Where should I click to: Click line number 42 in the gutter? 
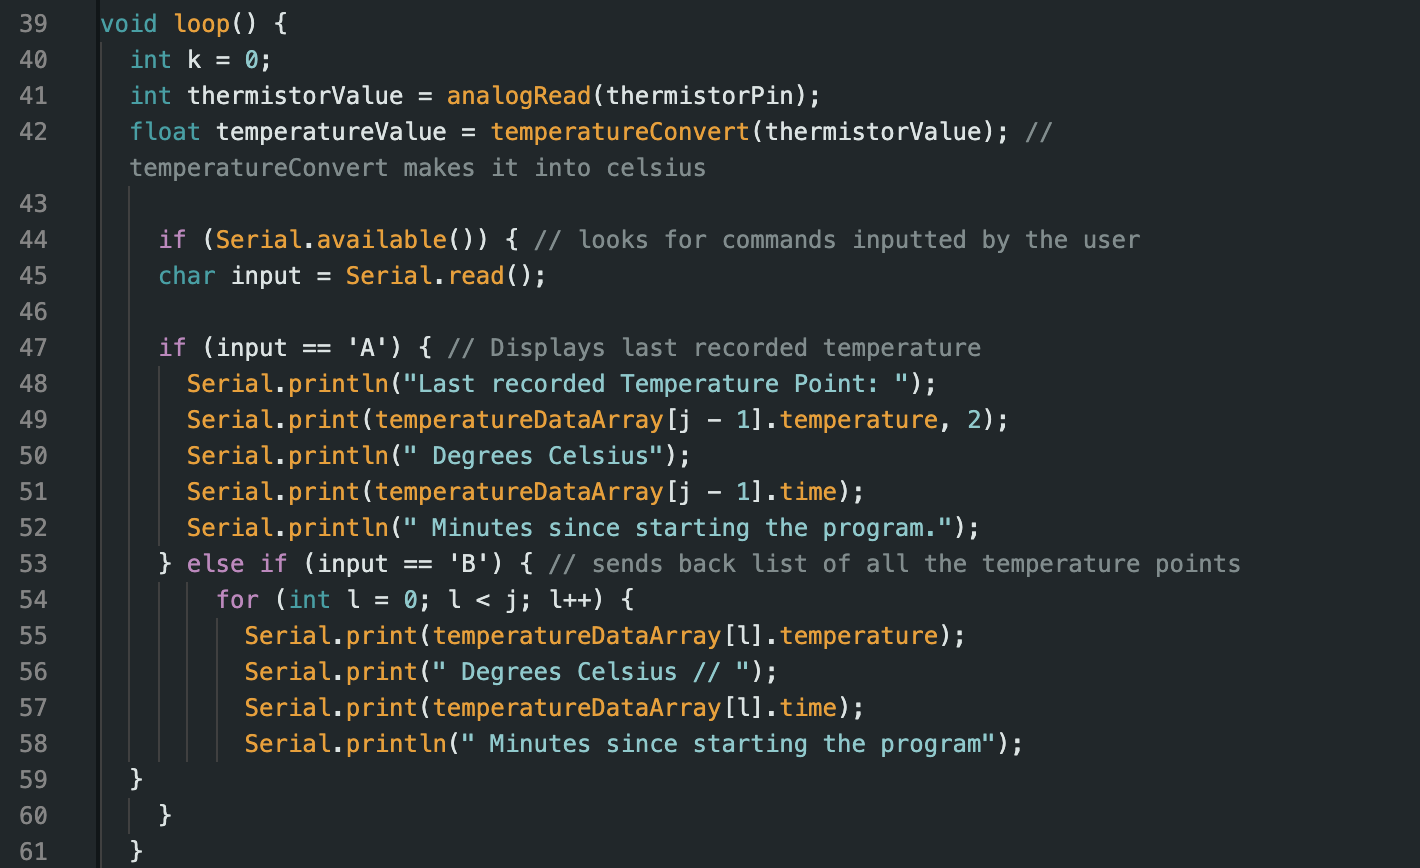(x=33, y=132)
